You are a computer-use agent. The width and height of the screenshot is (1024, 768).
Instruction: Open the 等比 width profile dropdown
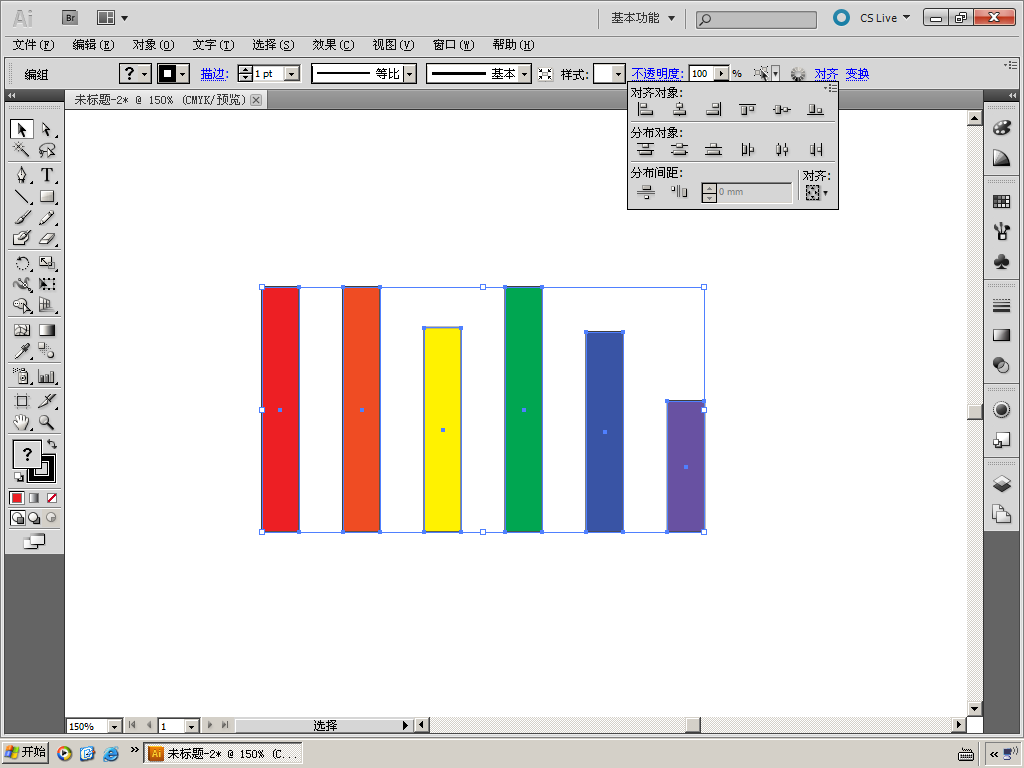pos(409,74)
